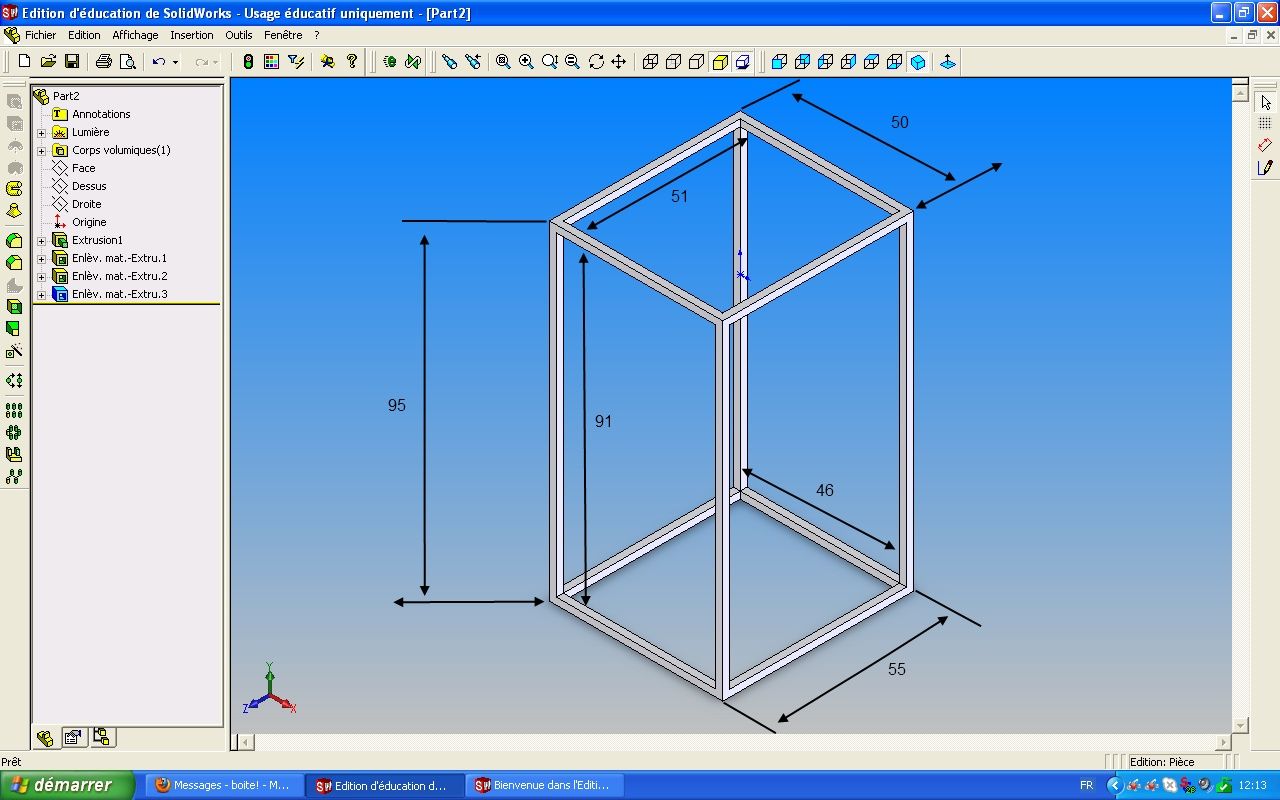This screenshot has height=800, width=1280.
Task: Select the Lignes cachées supprimées display mode
Action: tap(697, 61)
